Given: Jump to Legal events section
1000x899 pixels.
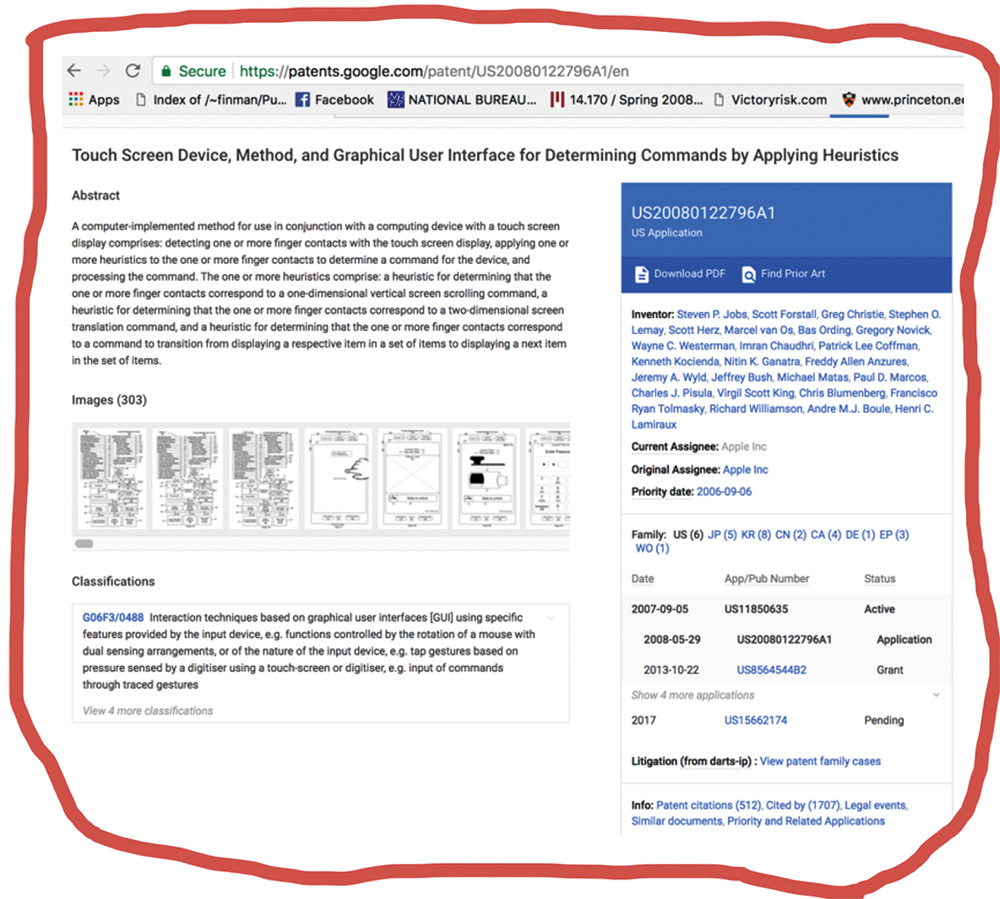Looking at the screenshot, I should (876, 805).
